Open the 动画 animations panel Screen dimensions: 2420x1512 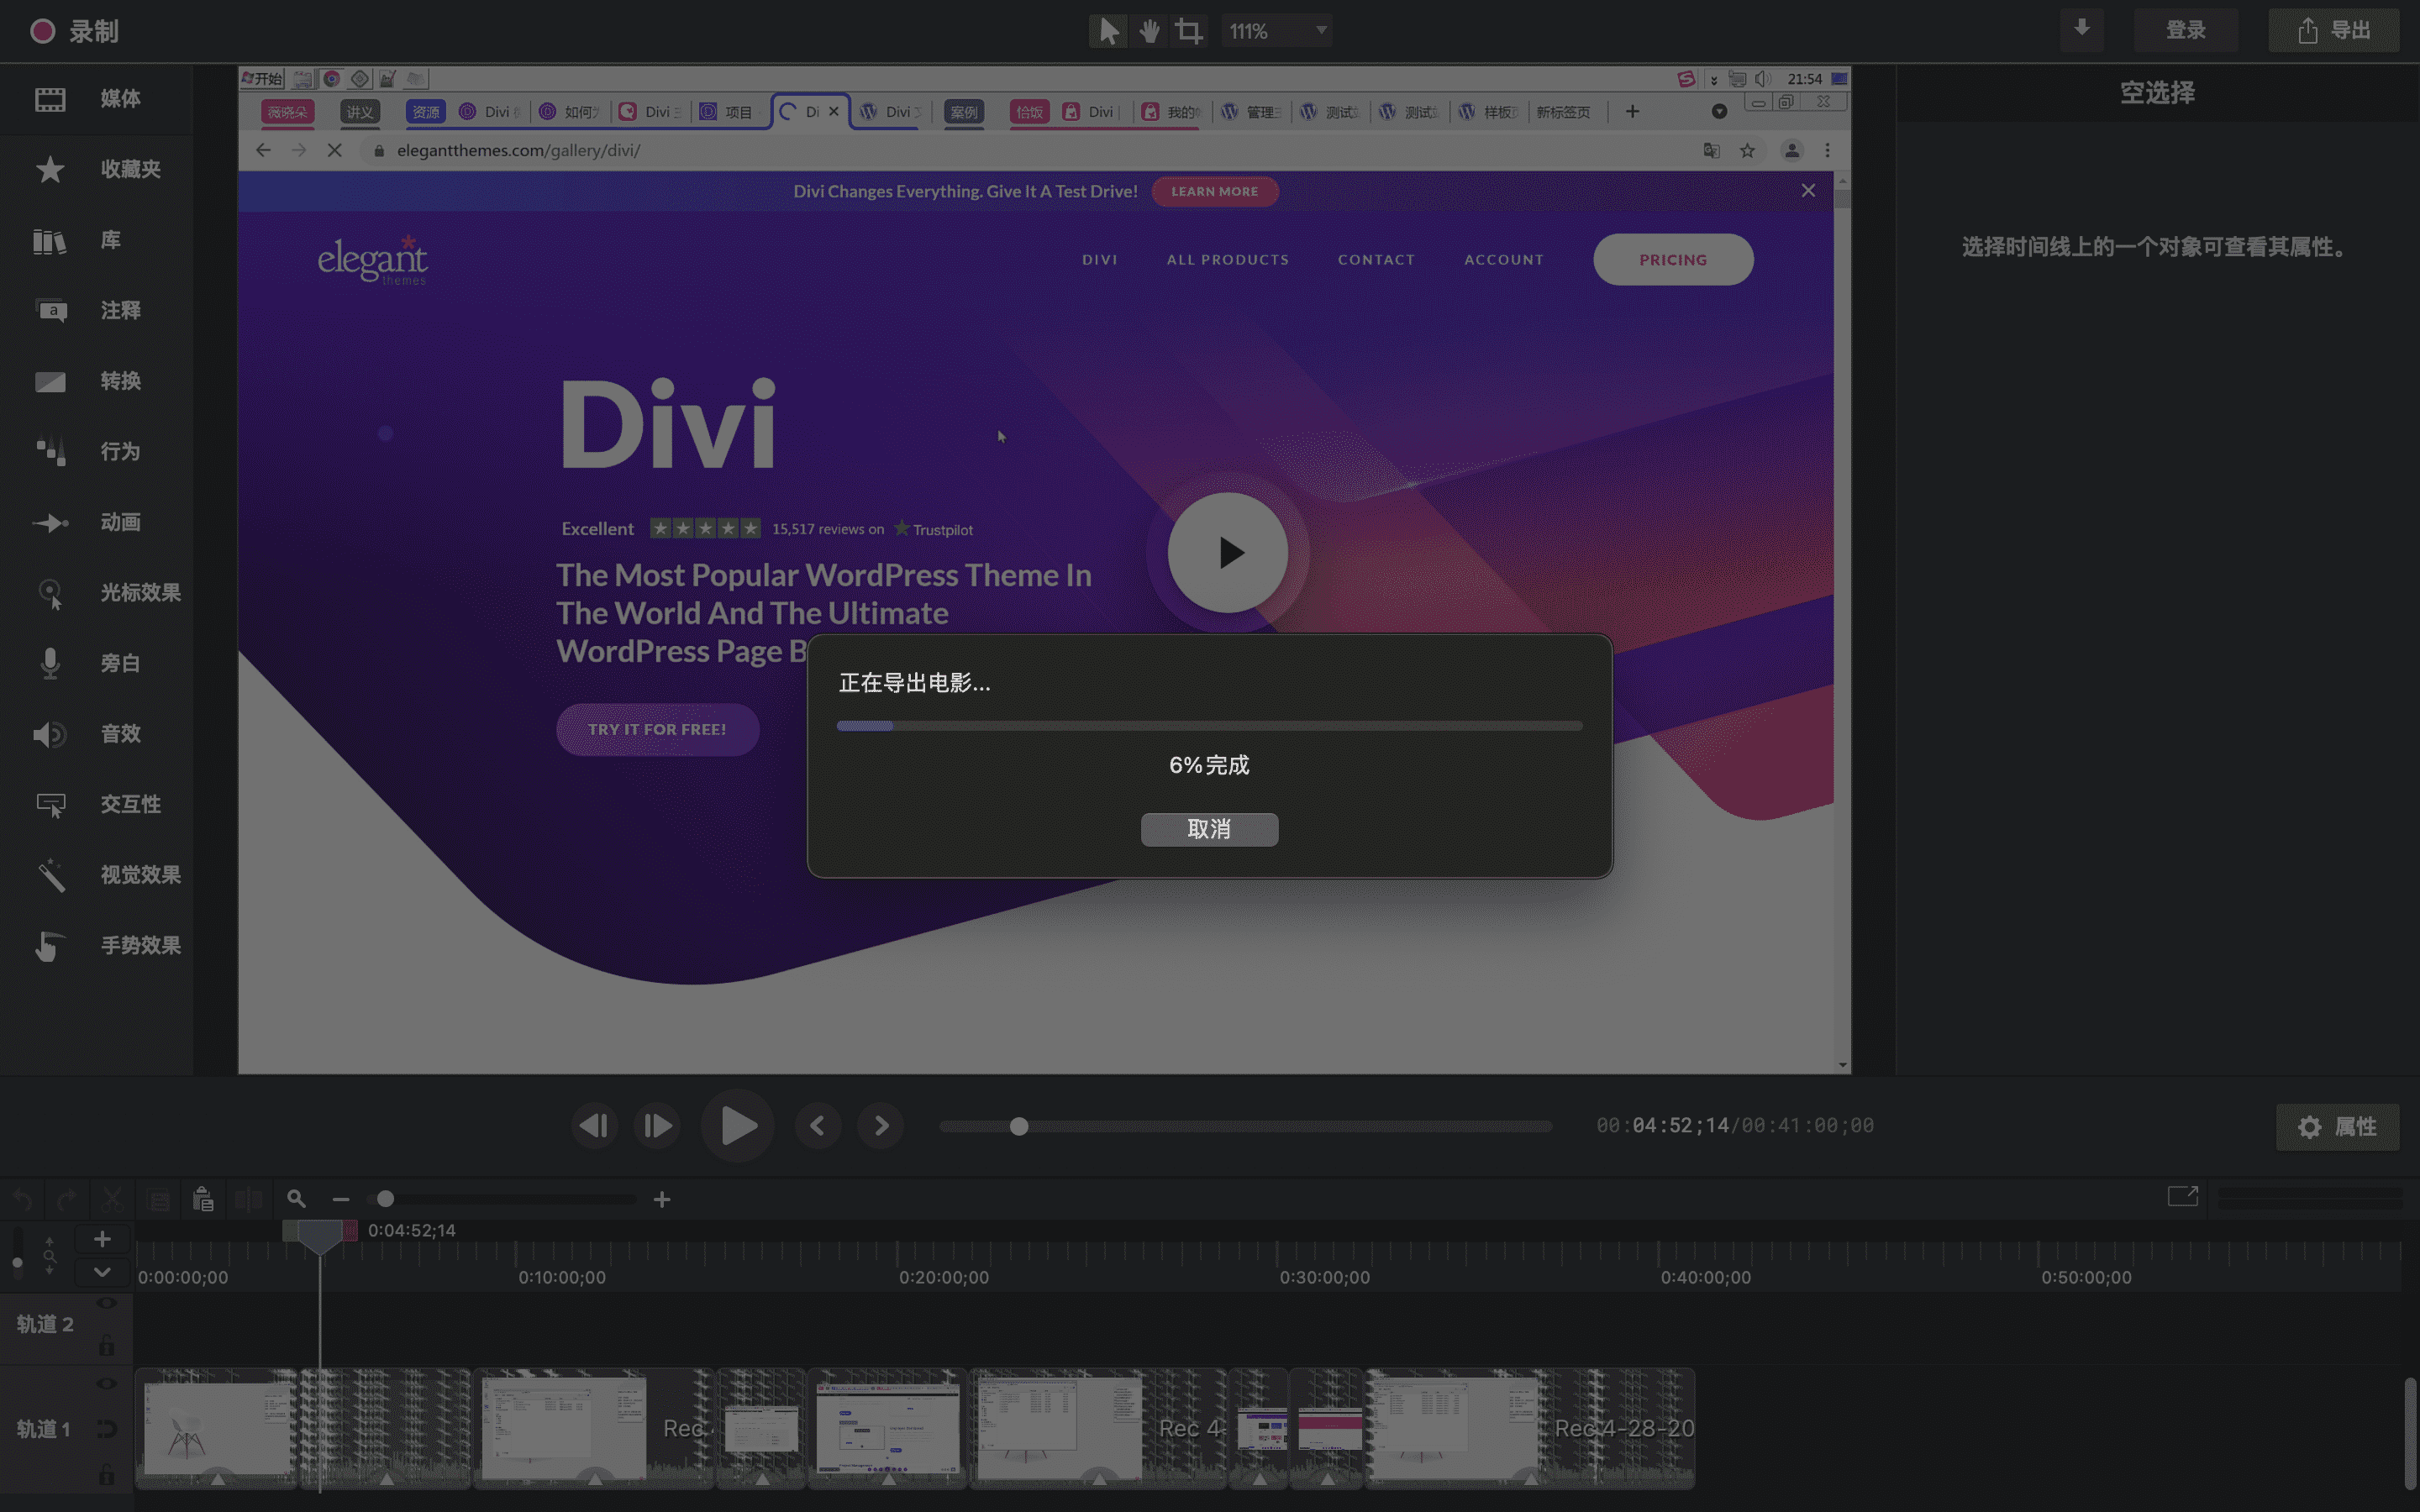[x=96, y=522]
